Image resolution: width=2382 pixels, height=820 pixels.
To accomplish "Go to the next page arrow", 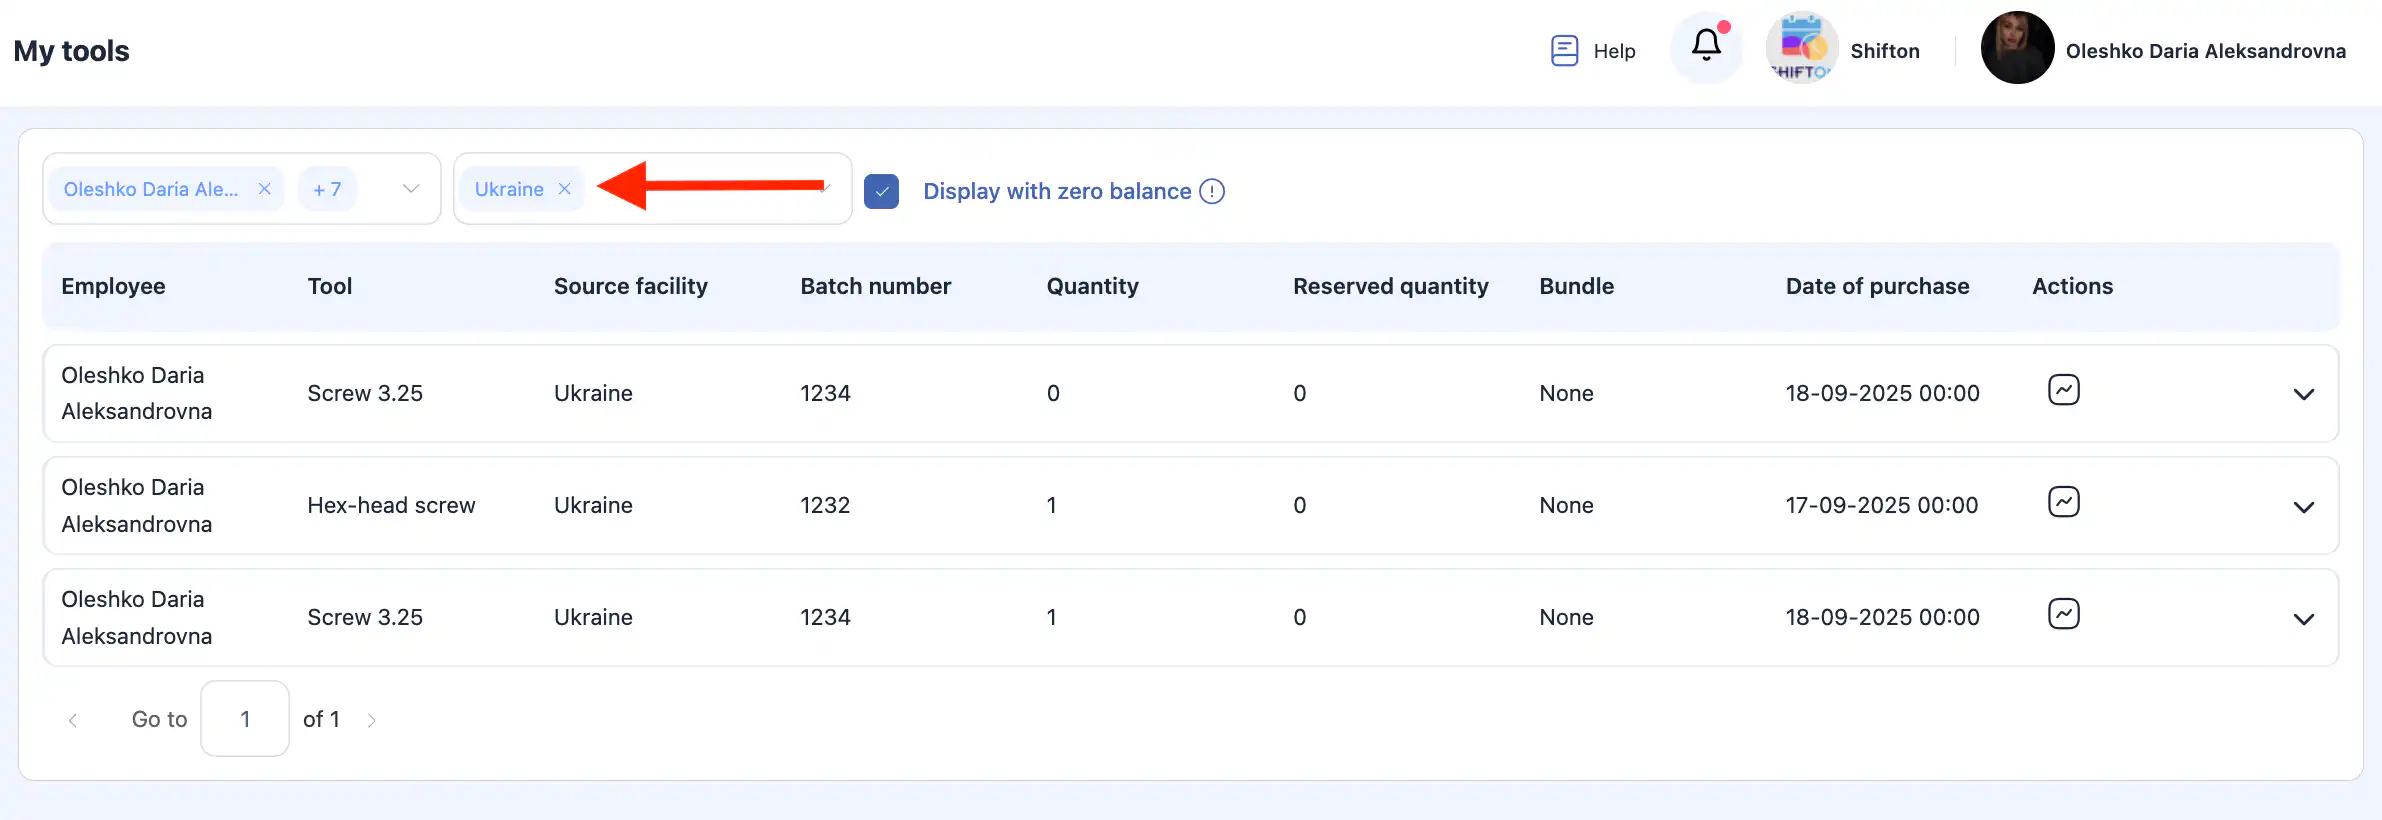I will click(372, 720).
